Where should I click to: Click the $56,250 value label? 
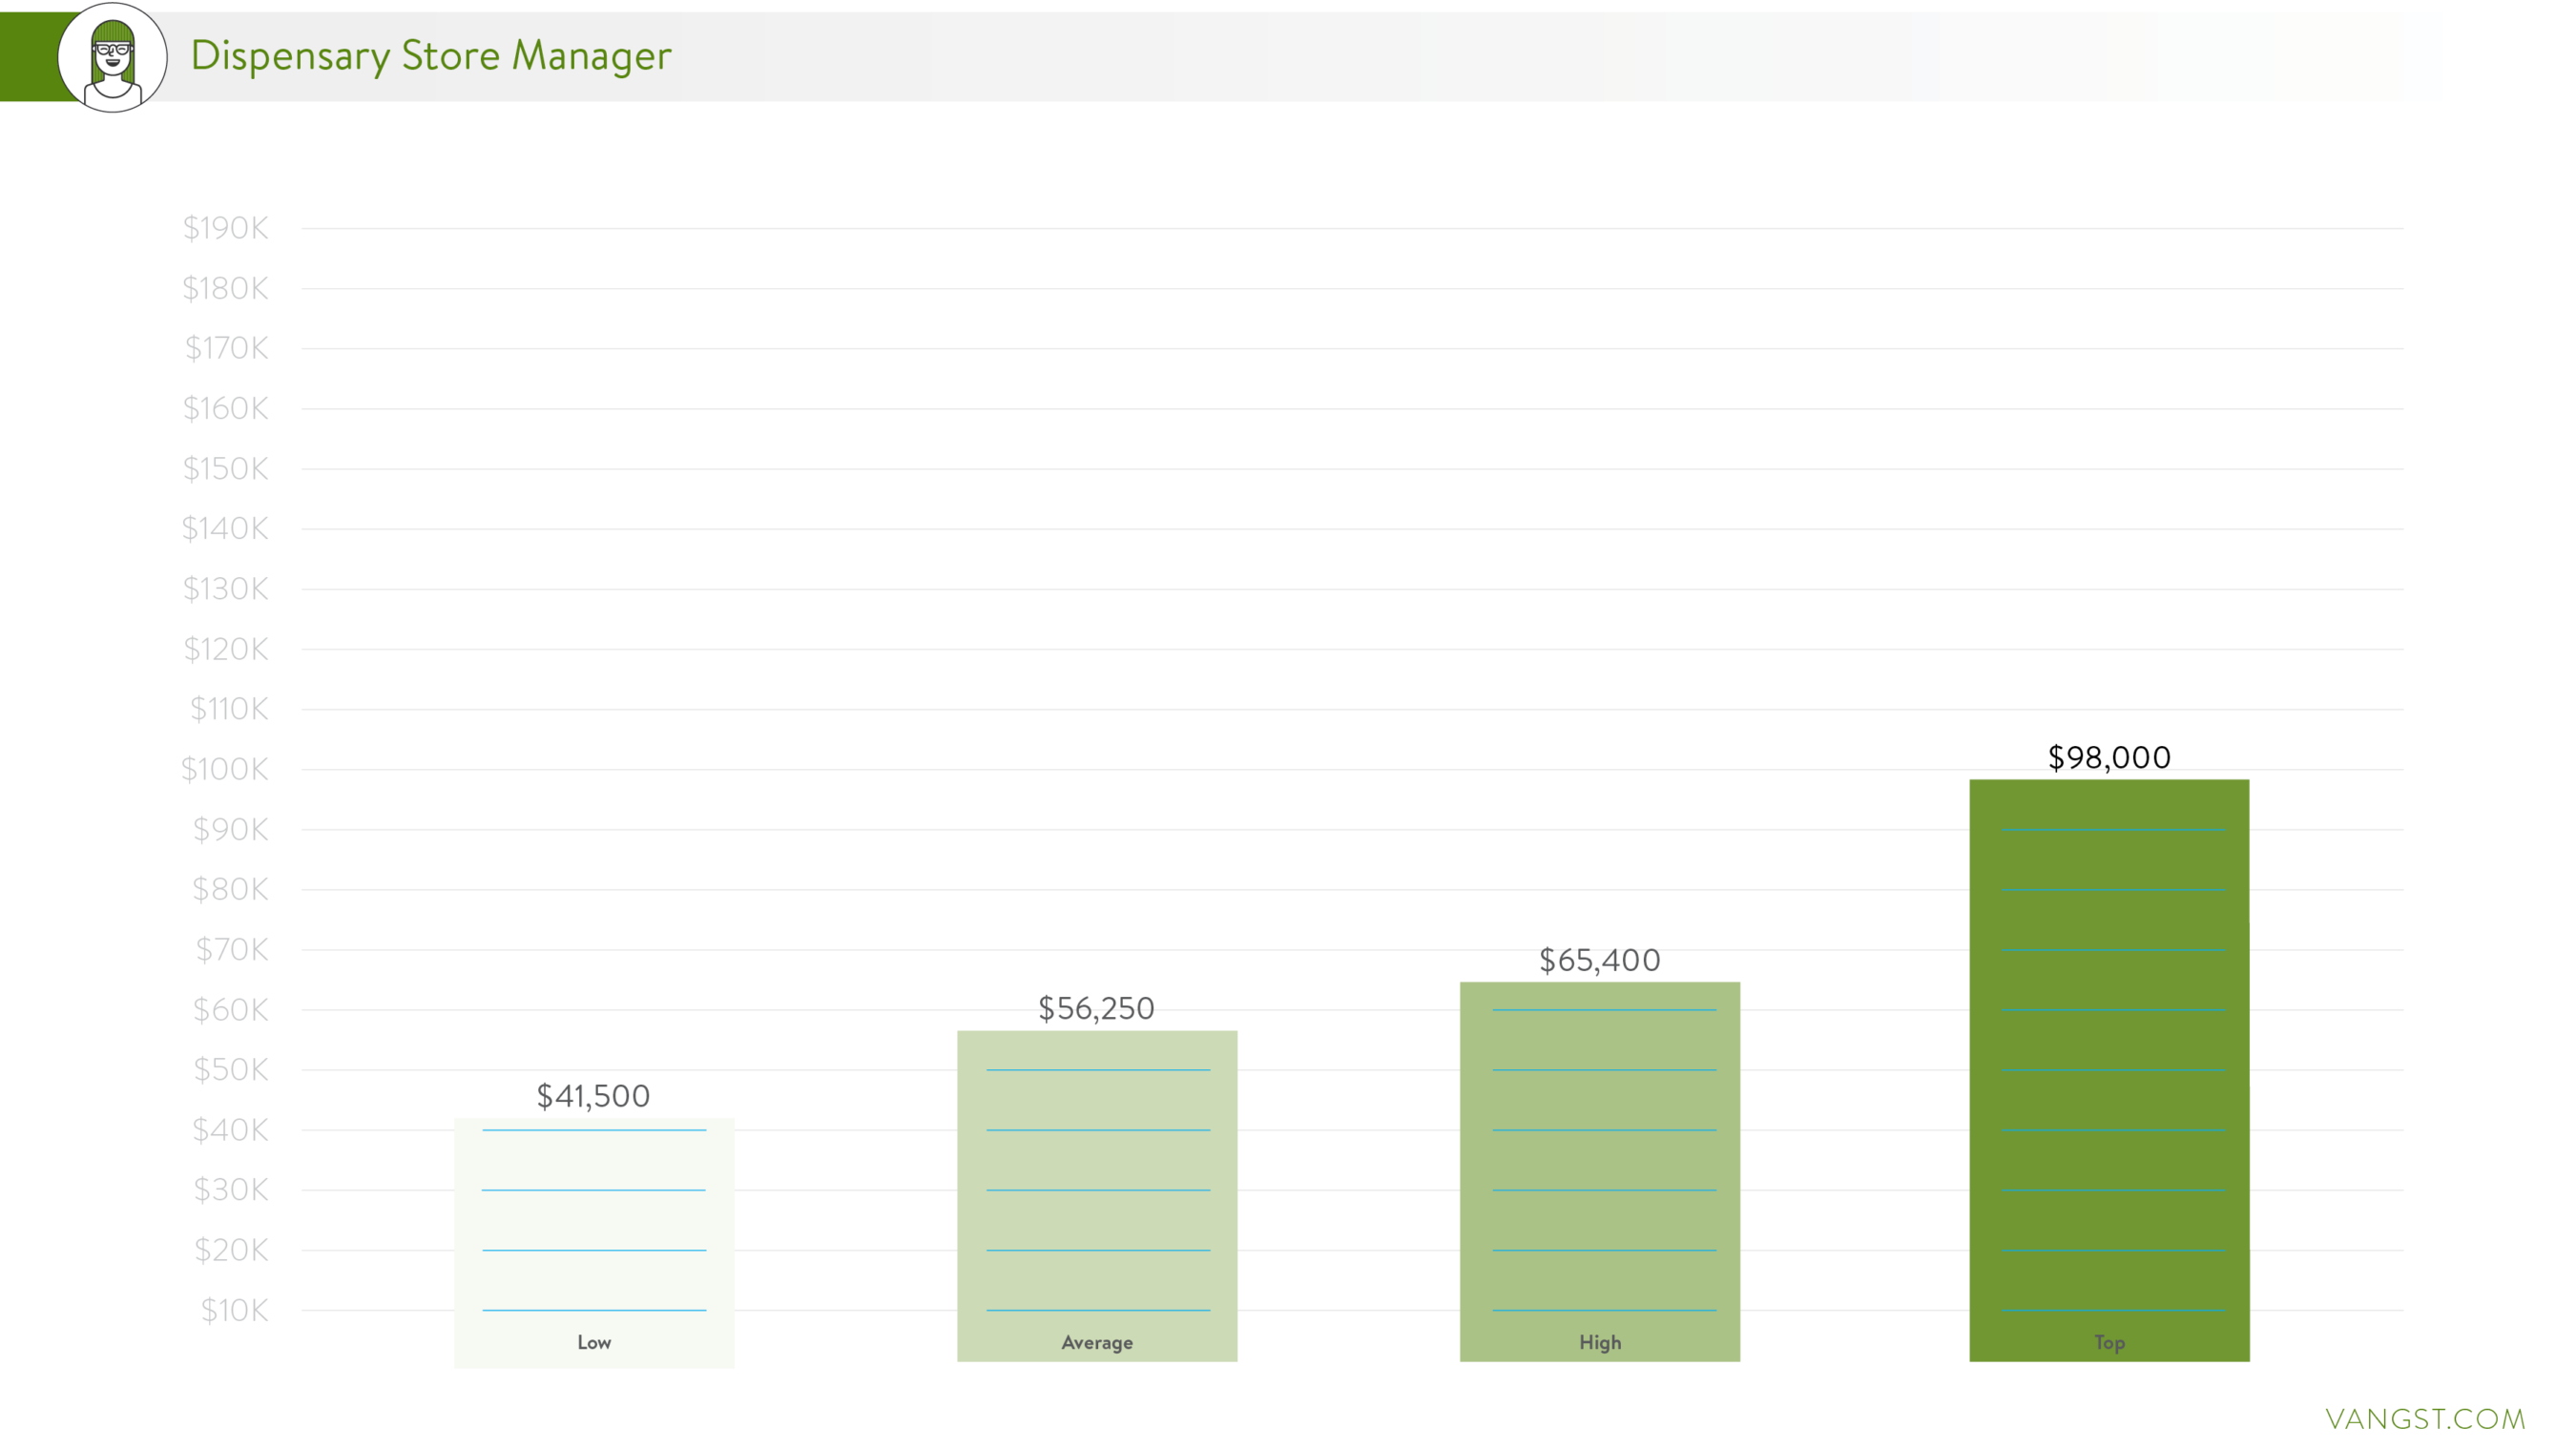coord(1096,1008)
